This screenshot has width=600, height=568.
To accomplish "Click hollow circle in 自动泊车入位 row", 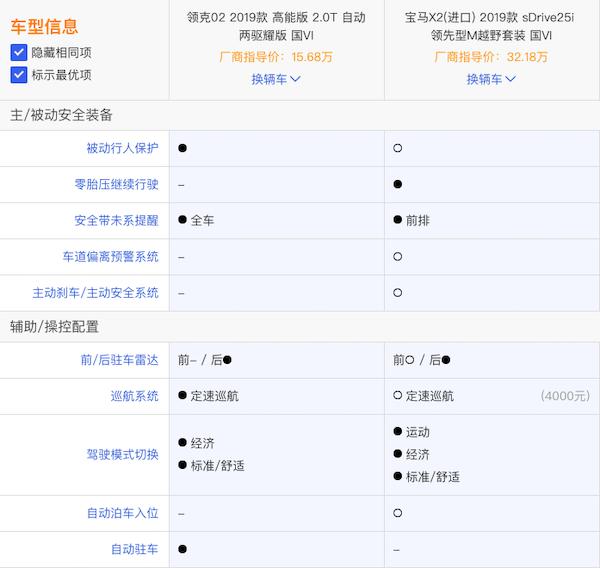I will pos(398,513).
